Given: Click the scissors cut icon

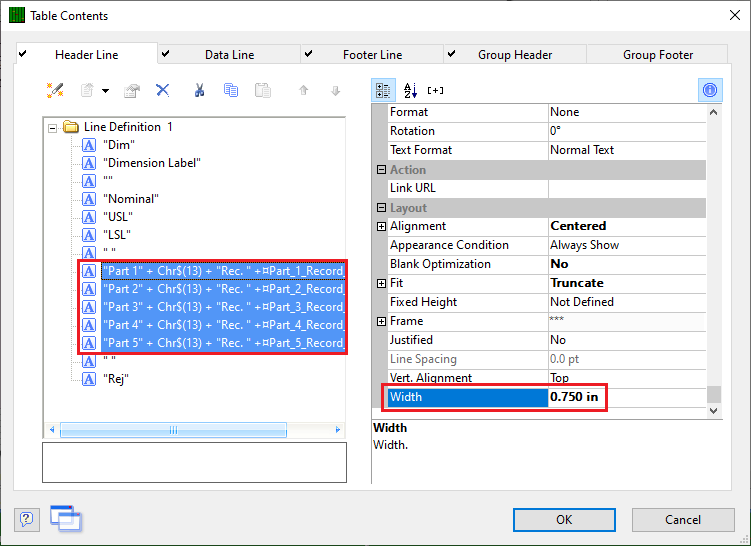Looking at the screenshot, I should (x=200, y=90).
